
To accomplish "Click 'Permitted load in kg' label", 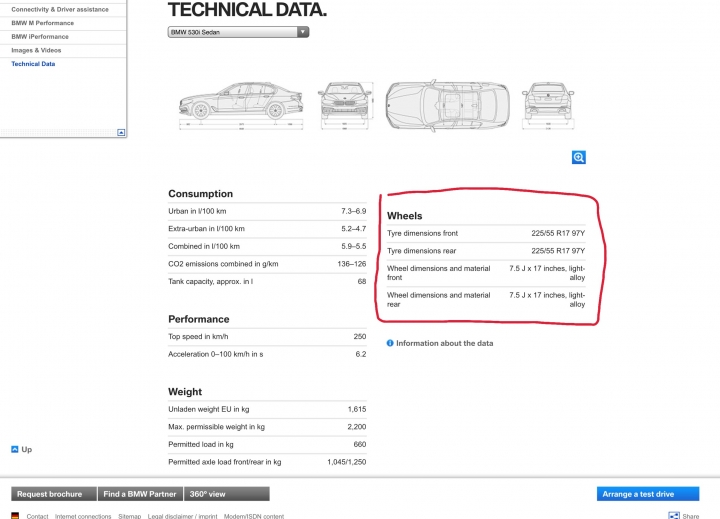I will pyautogui.click(x=201, y=445).
